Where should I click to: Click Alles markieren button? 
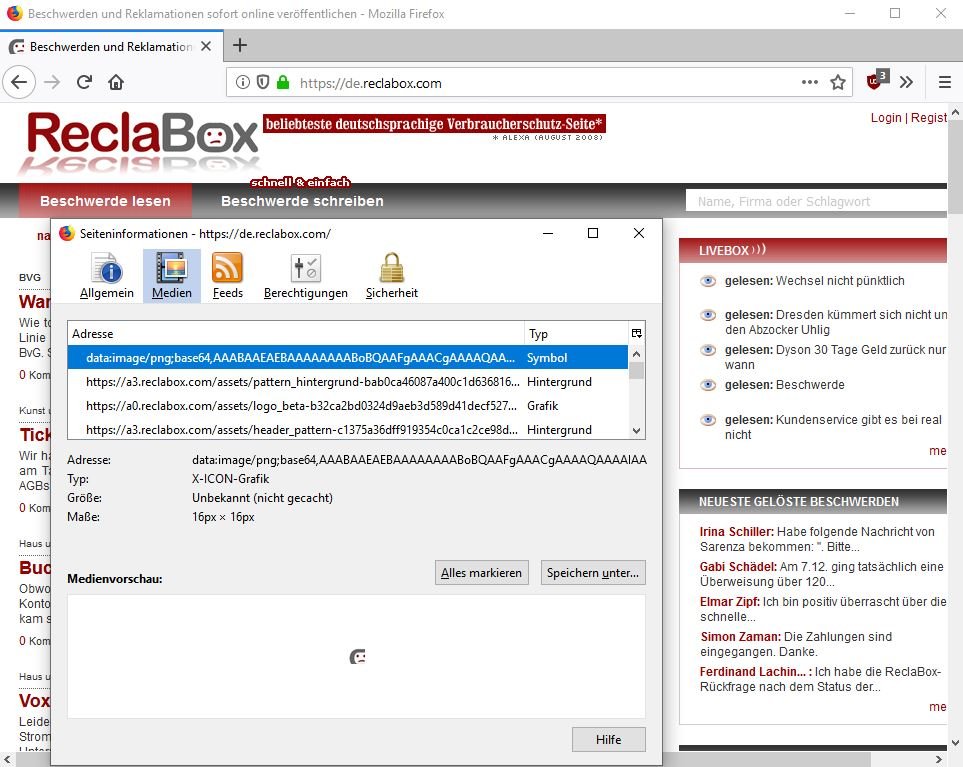click(482, 572)
